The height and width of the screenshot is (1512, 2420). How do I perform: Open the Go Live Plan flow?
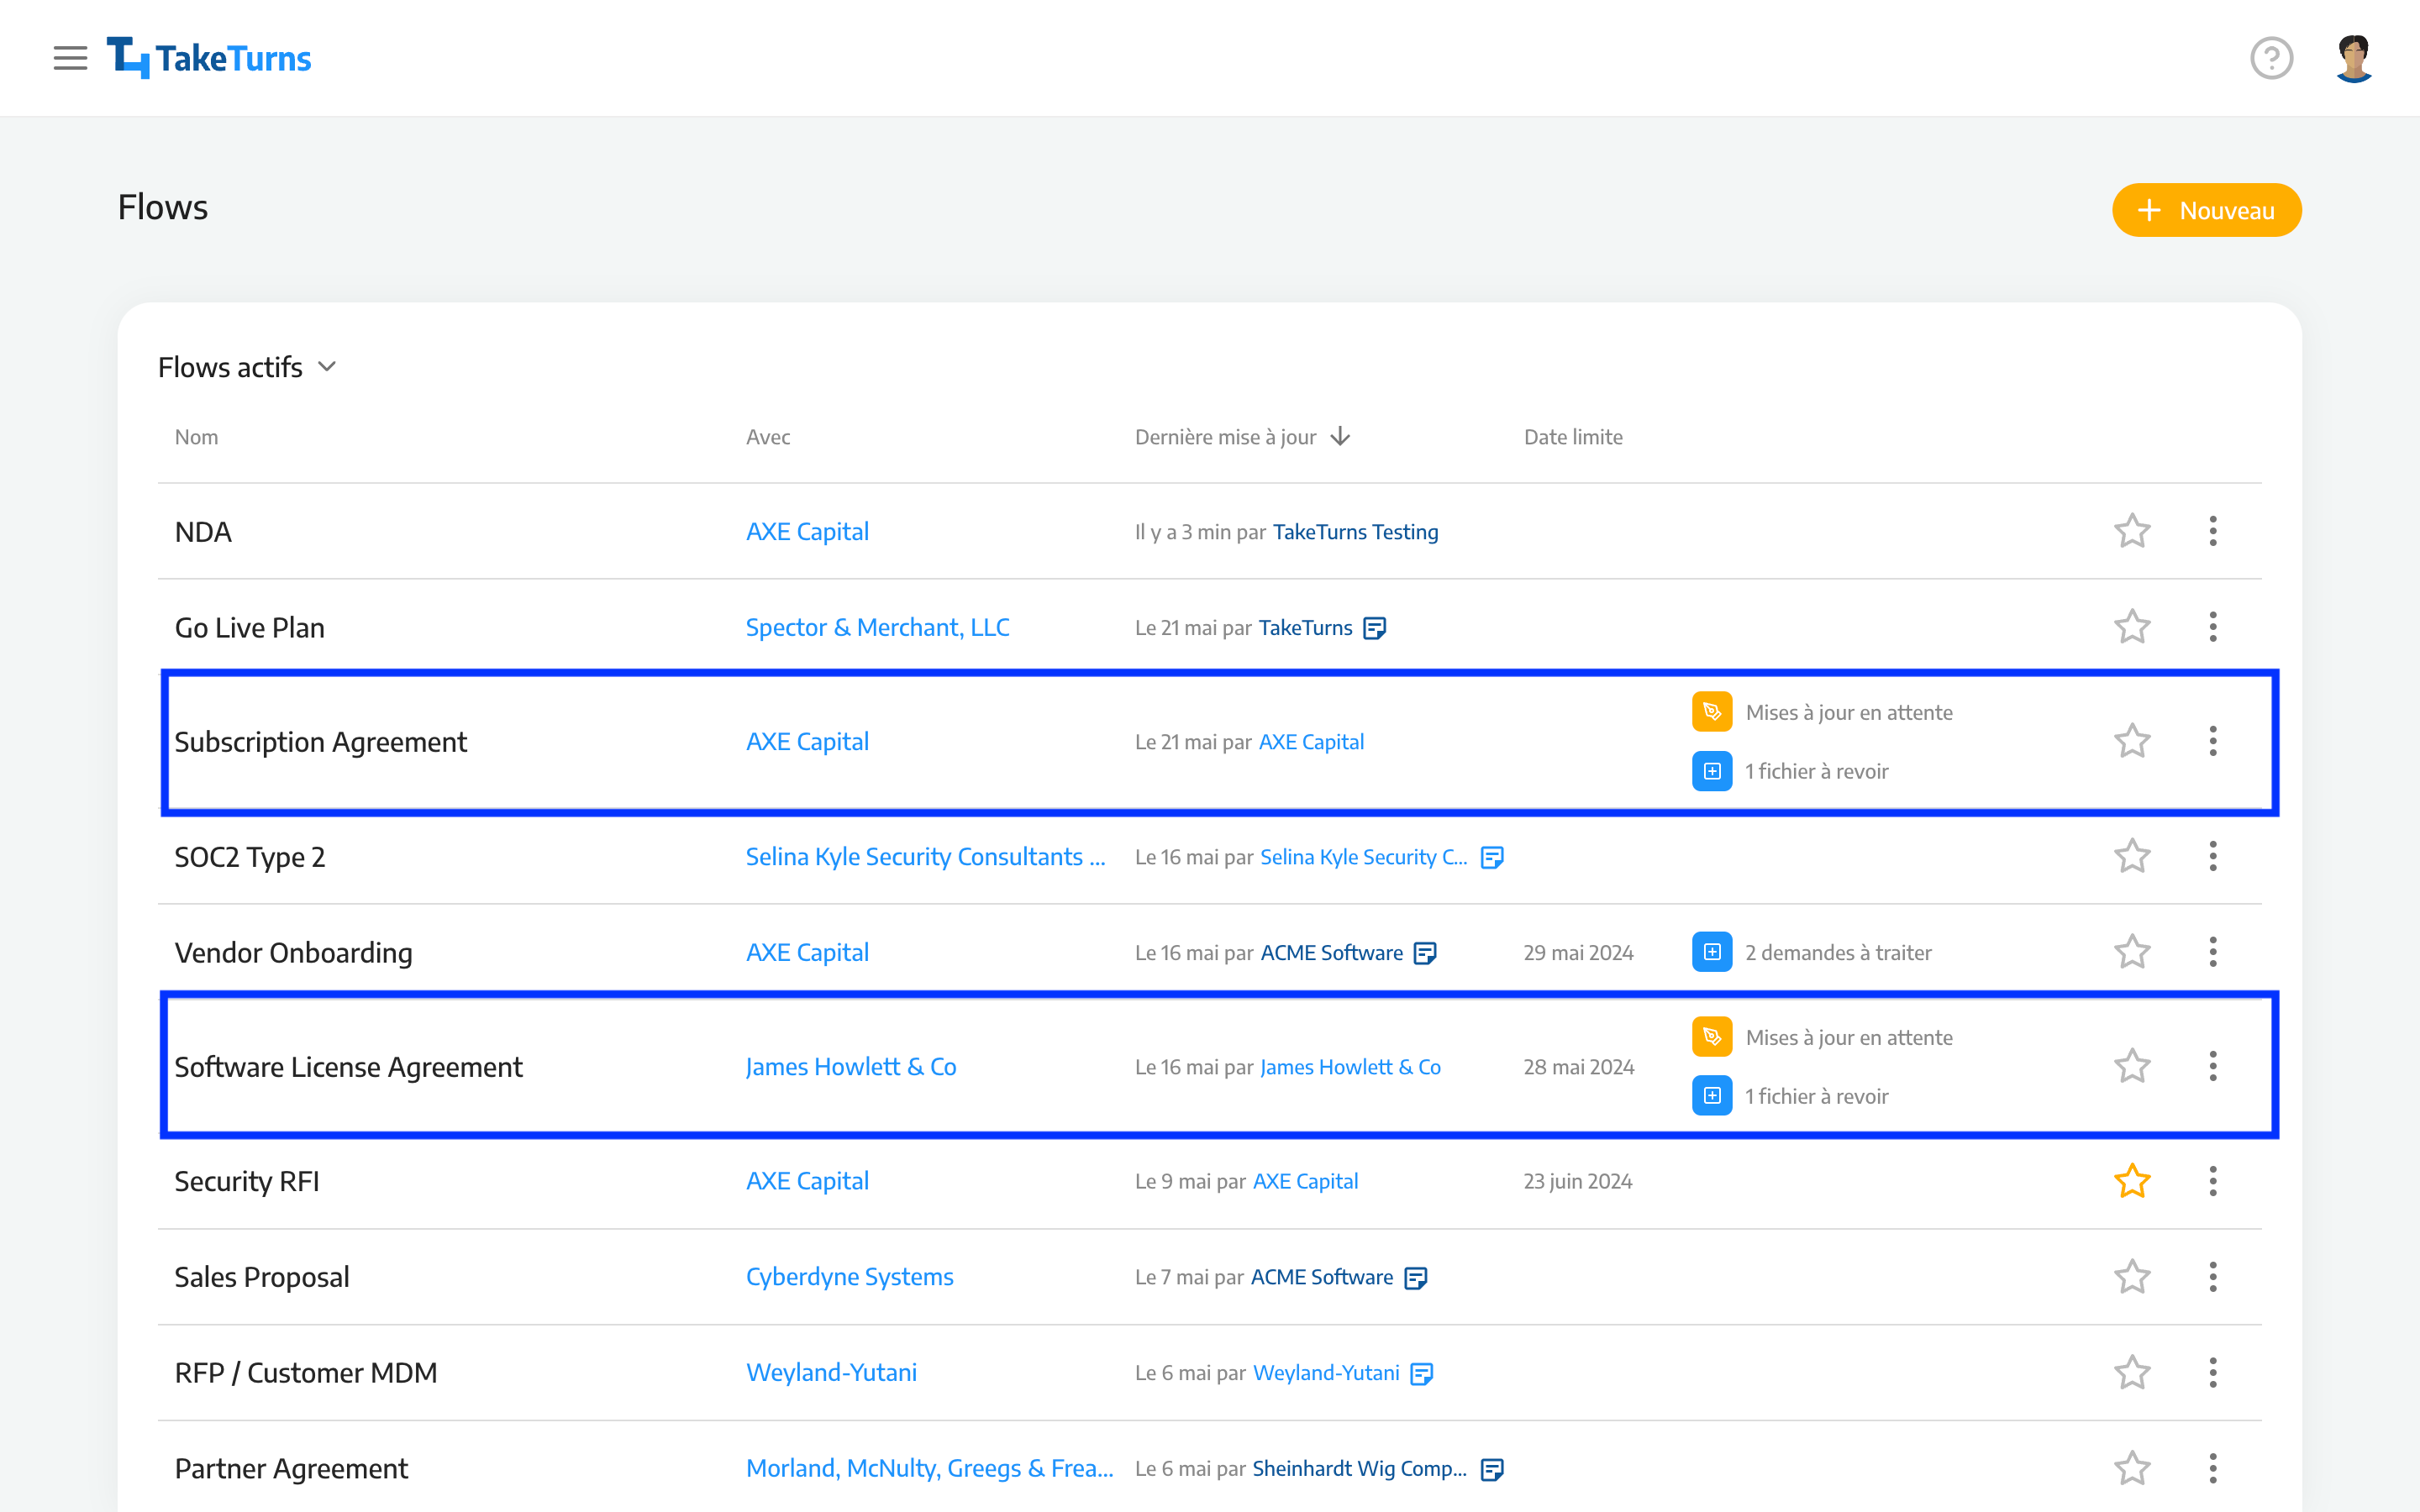249,627
